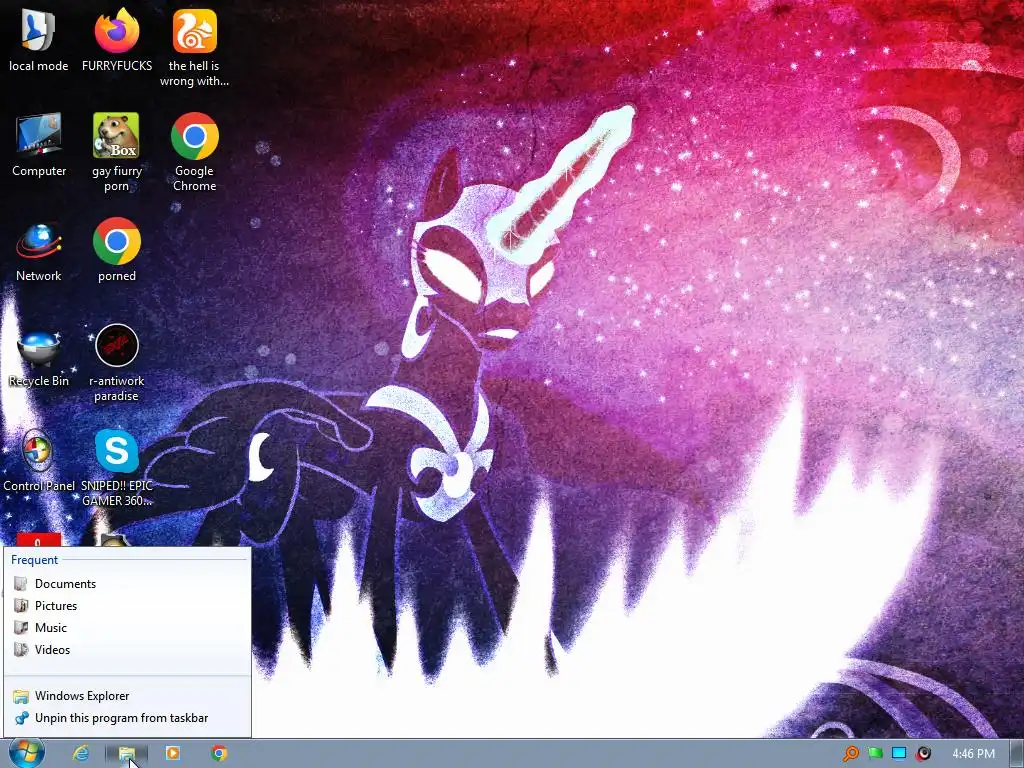Open Pictures from the jump list
Screen dimensions: 1024x768
click(127, 606)
